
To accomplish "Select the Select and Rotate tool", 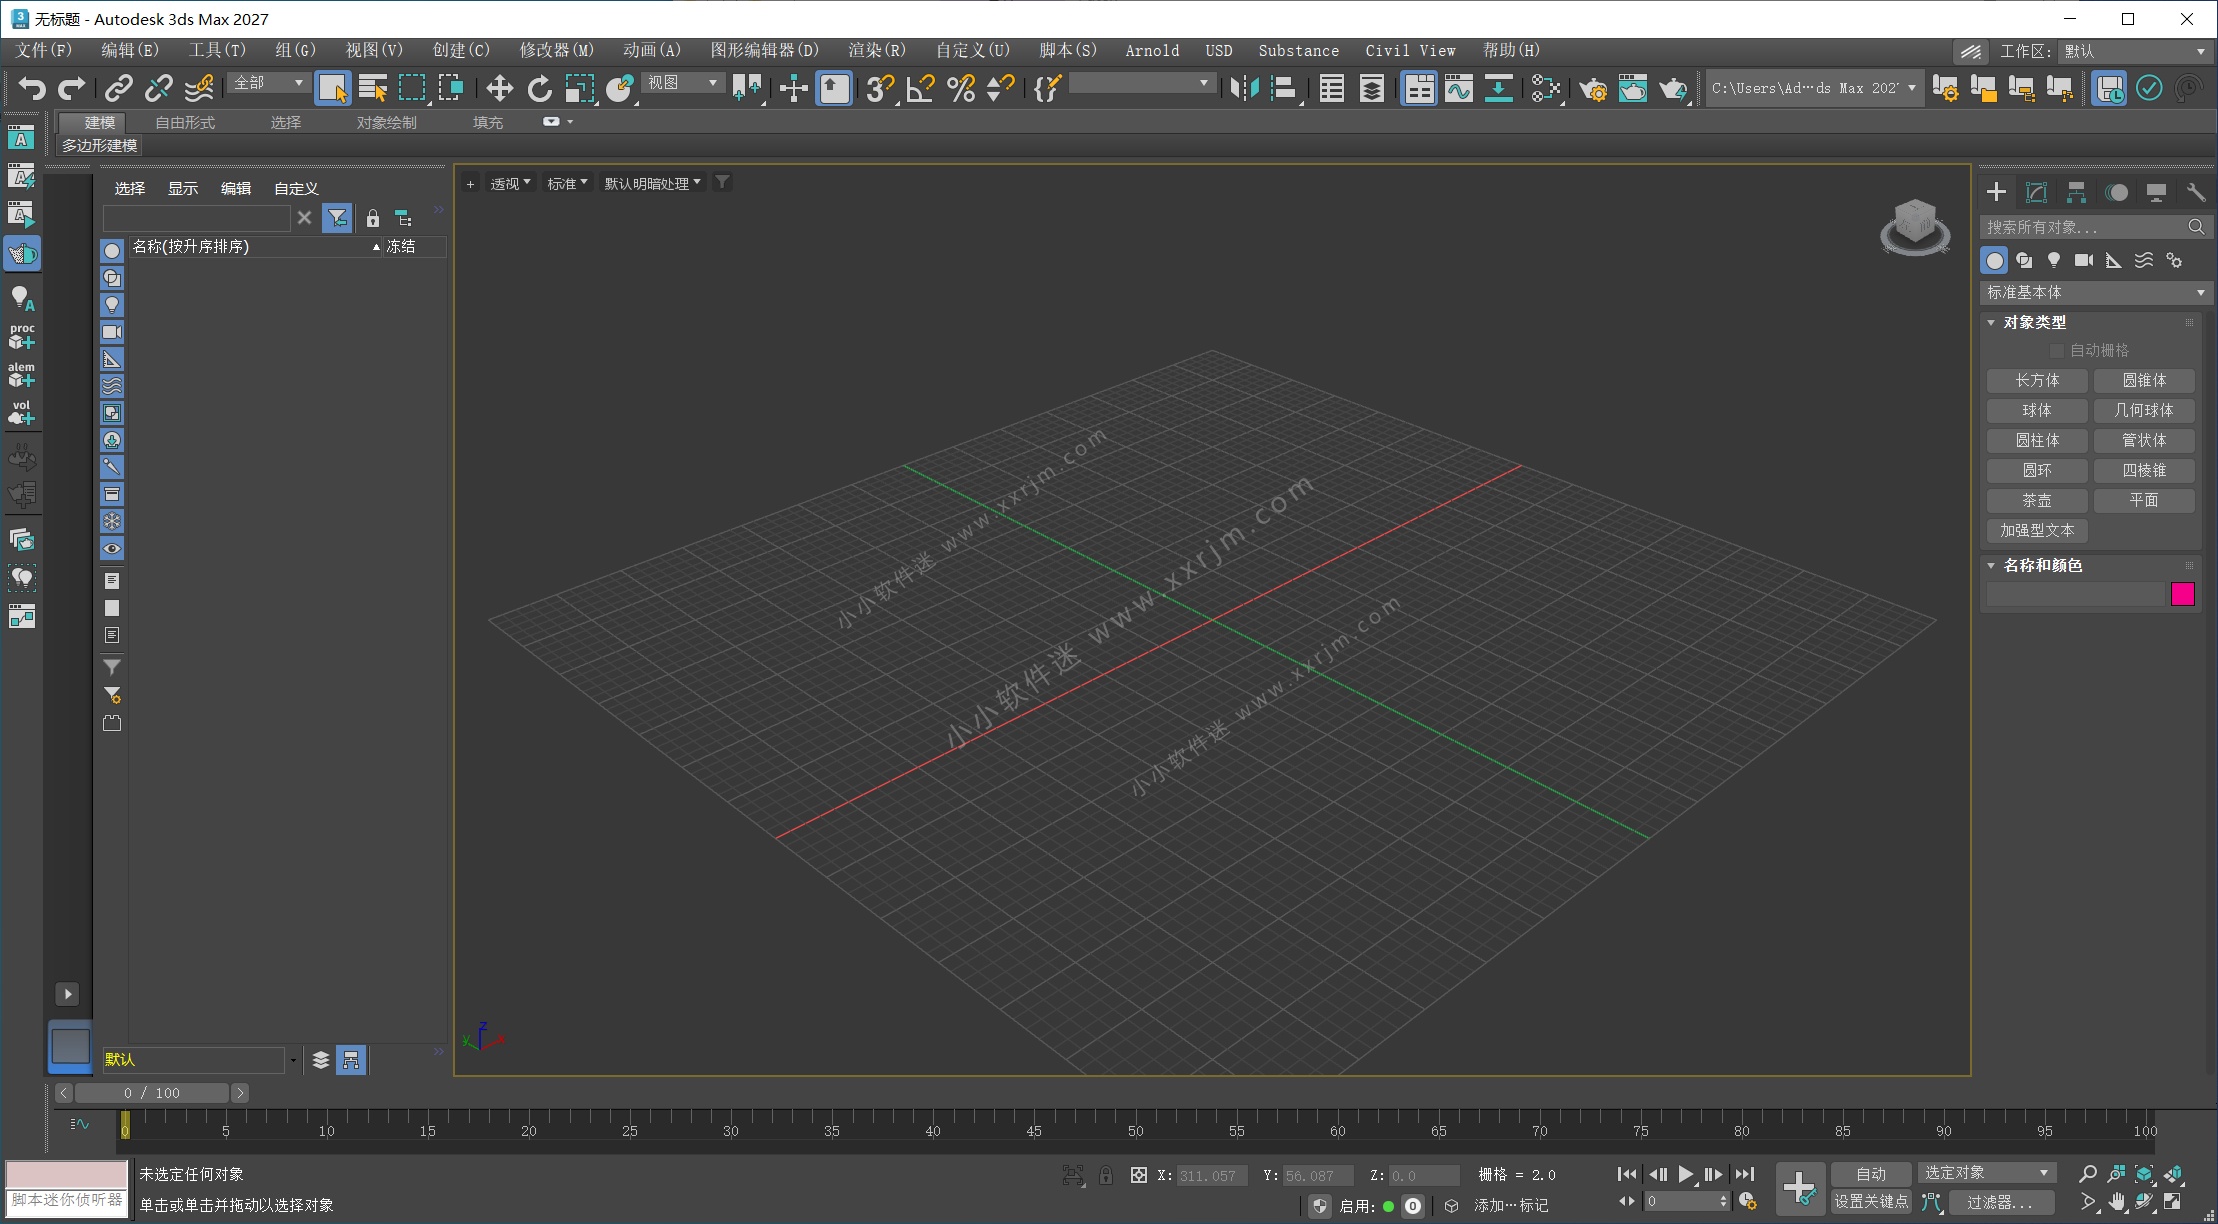I will pos(539,88).
